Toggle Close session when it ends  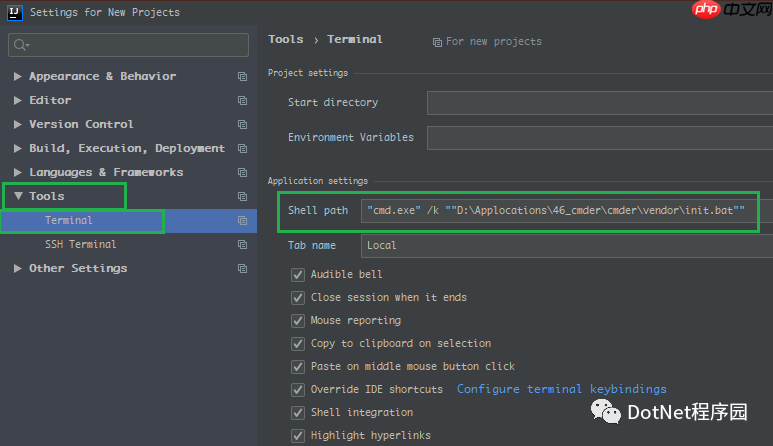click(x=298, y=298)
